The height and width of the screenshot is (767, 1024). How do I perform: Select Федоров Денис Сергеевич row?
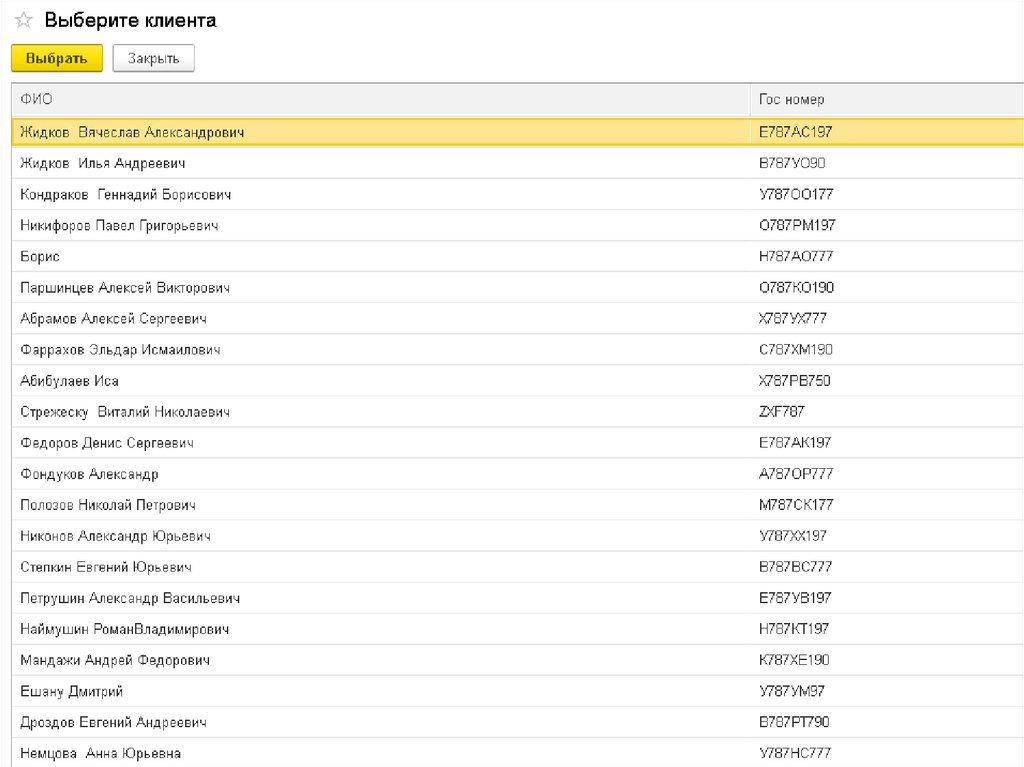pyautogui.click(x=107, y=443)
